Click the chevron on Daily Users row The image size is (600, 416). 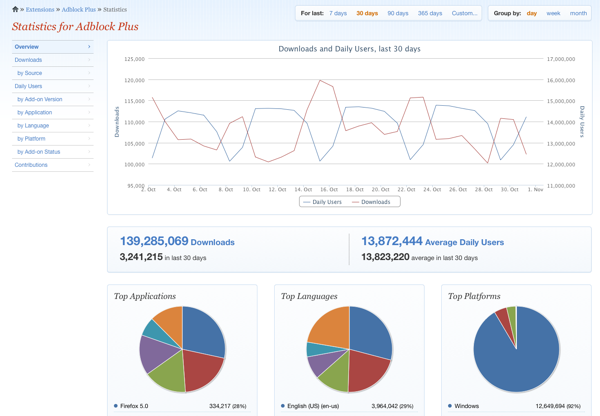tap(89, 86)
